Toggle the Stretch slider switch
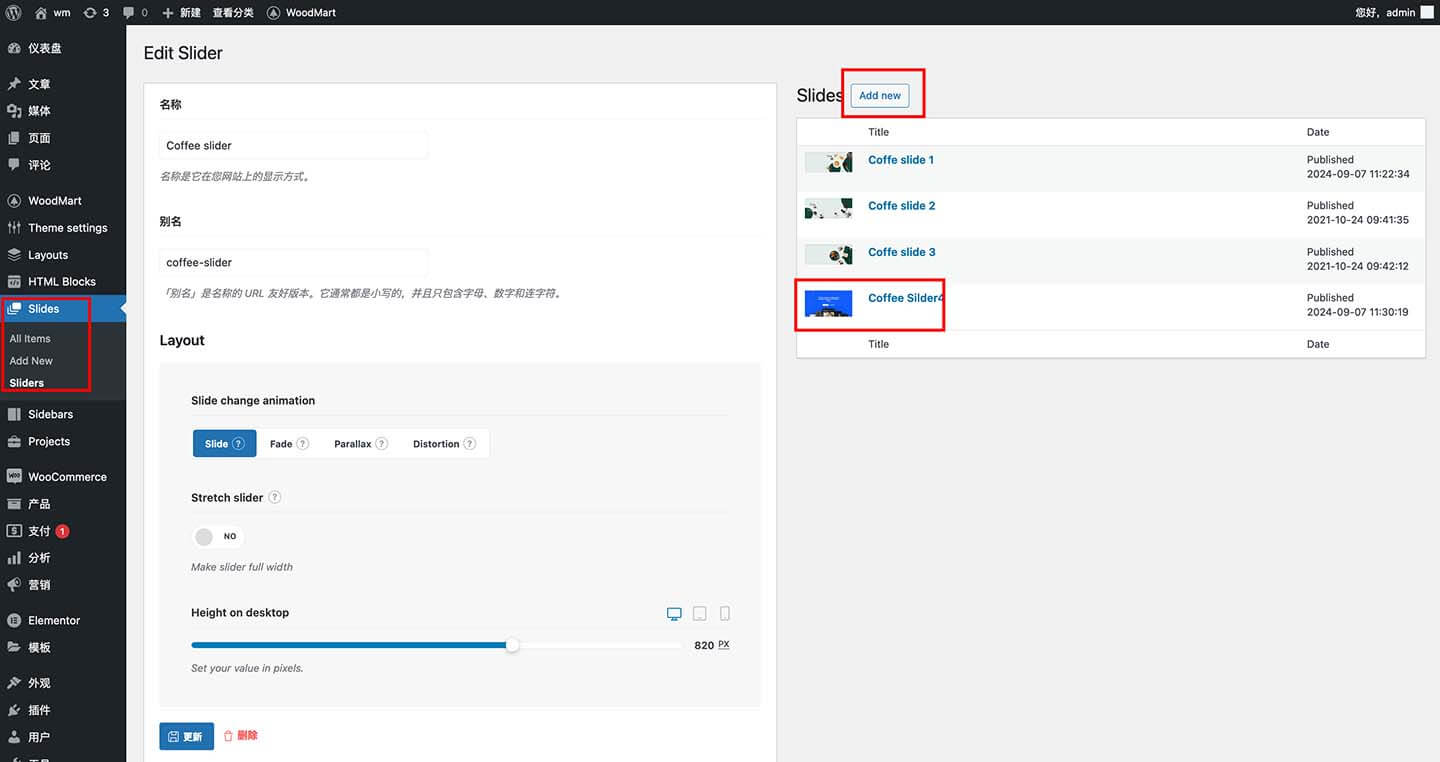This screenshot has height=762, width=1440. [217, 537]
